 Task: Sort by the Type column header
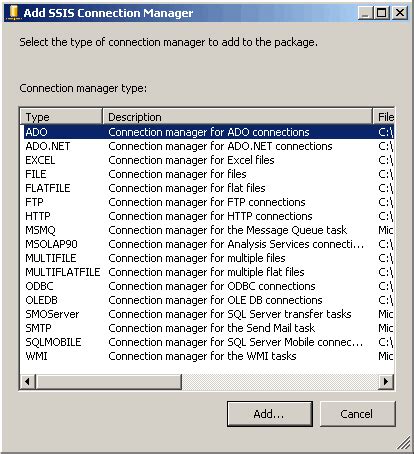tap(61, 117)
